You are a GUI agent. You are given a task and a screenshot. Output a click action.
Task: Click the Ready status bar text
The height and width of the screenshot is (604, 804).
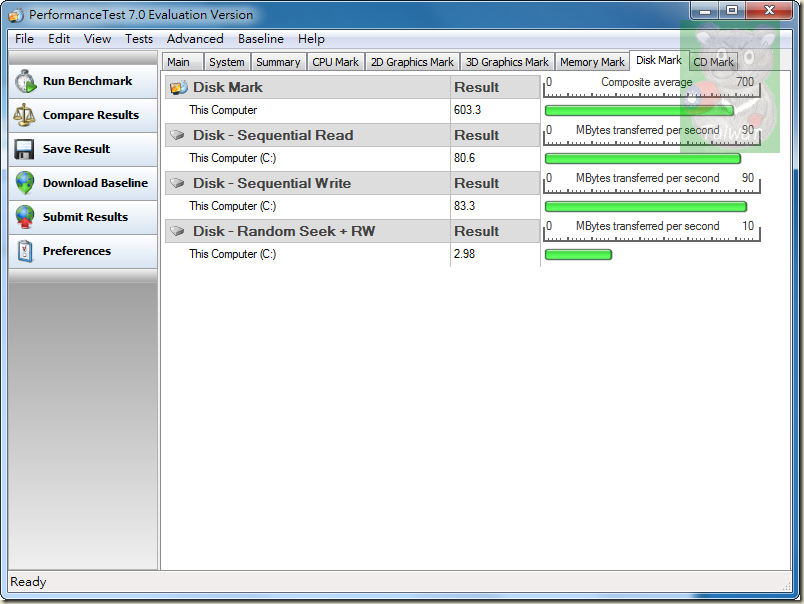28,582
